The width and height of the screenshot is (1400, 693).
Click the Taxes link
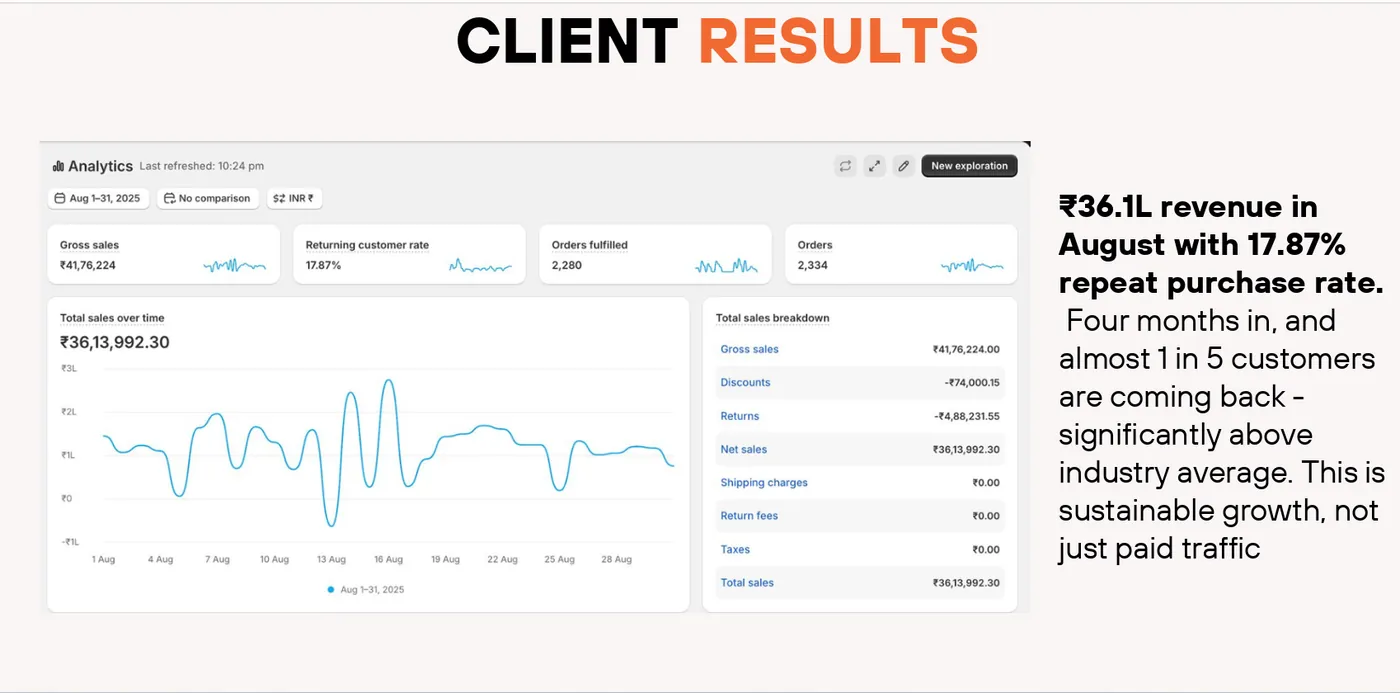[x=735, y=549]
